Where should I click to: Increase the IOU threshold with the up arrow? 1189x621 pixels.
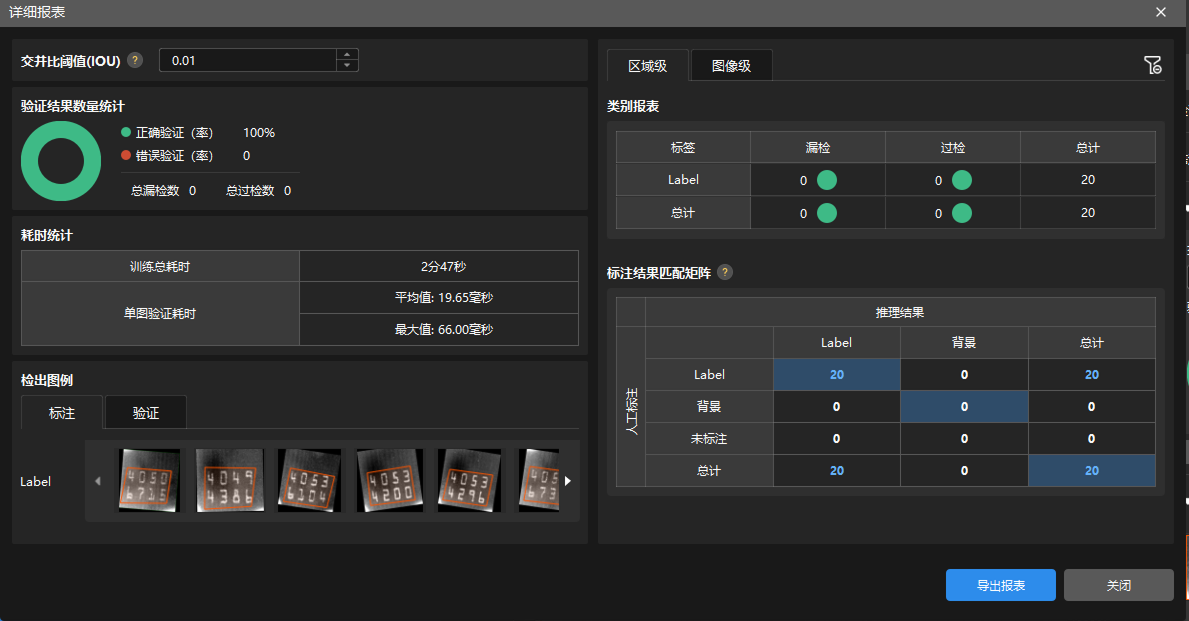347,55
